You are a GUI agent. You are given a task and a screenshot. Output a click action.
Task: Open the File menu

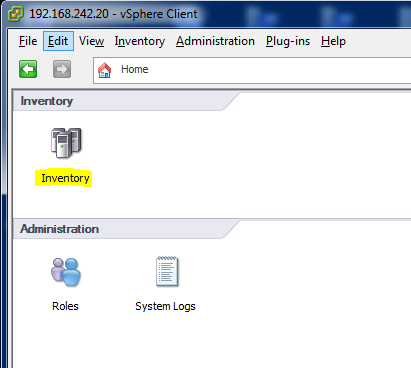[28, 41]
